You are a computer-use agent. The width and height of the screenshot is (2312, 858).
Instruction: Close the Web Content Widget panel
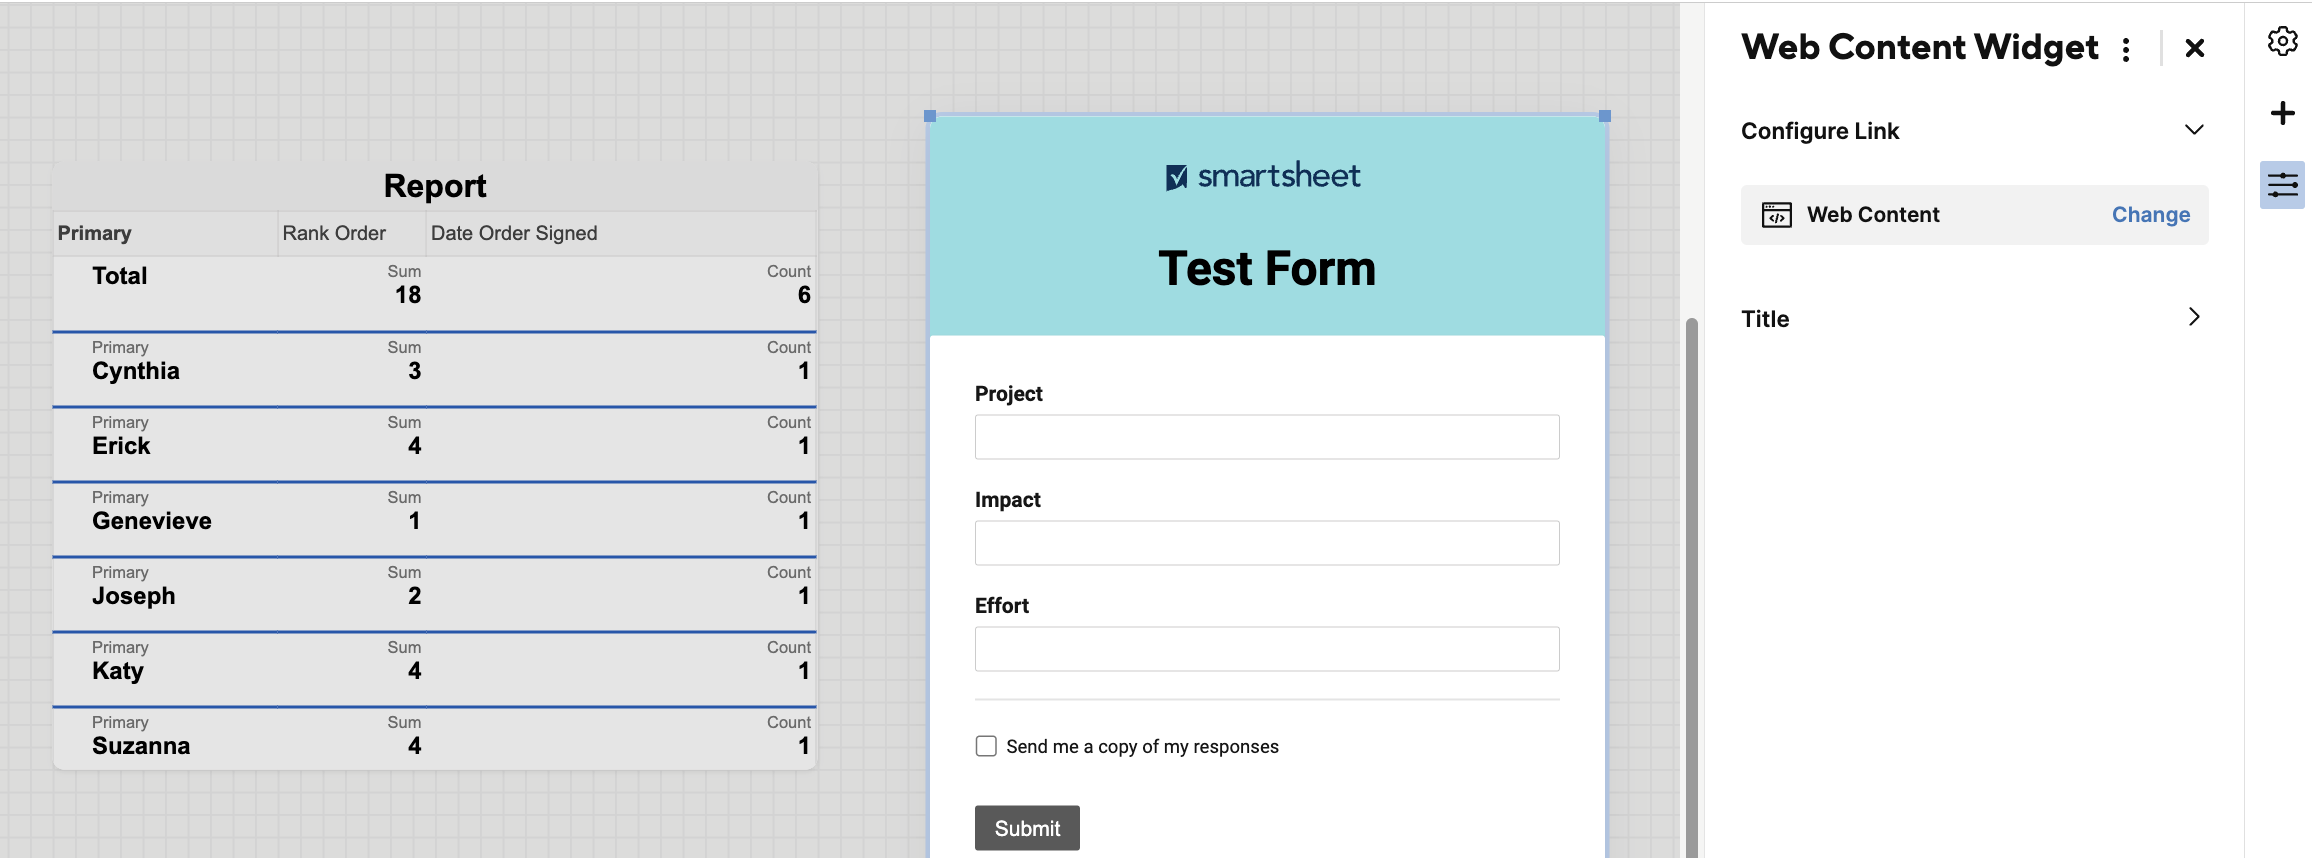(2195, 48)
